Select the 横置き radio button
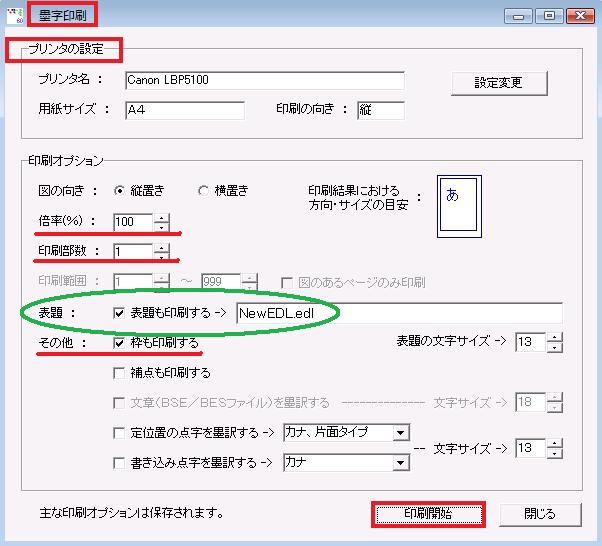 (204, 191)
